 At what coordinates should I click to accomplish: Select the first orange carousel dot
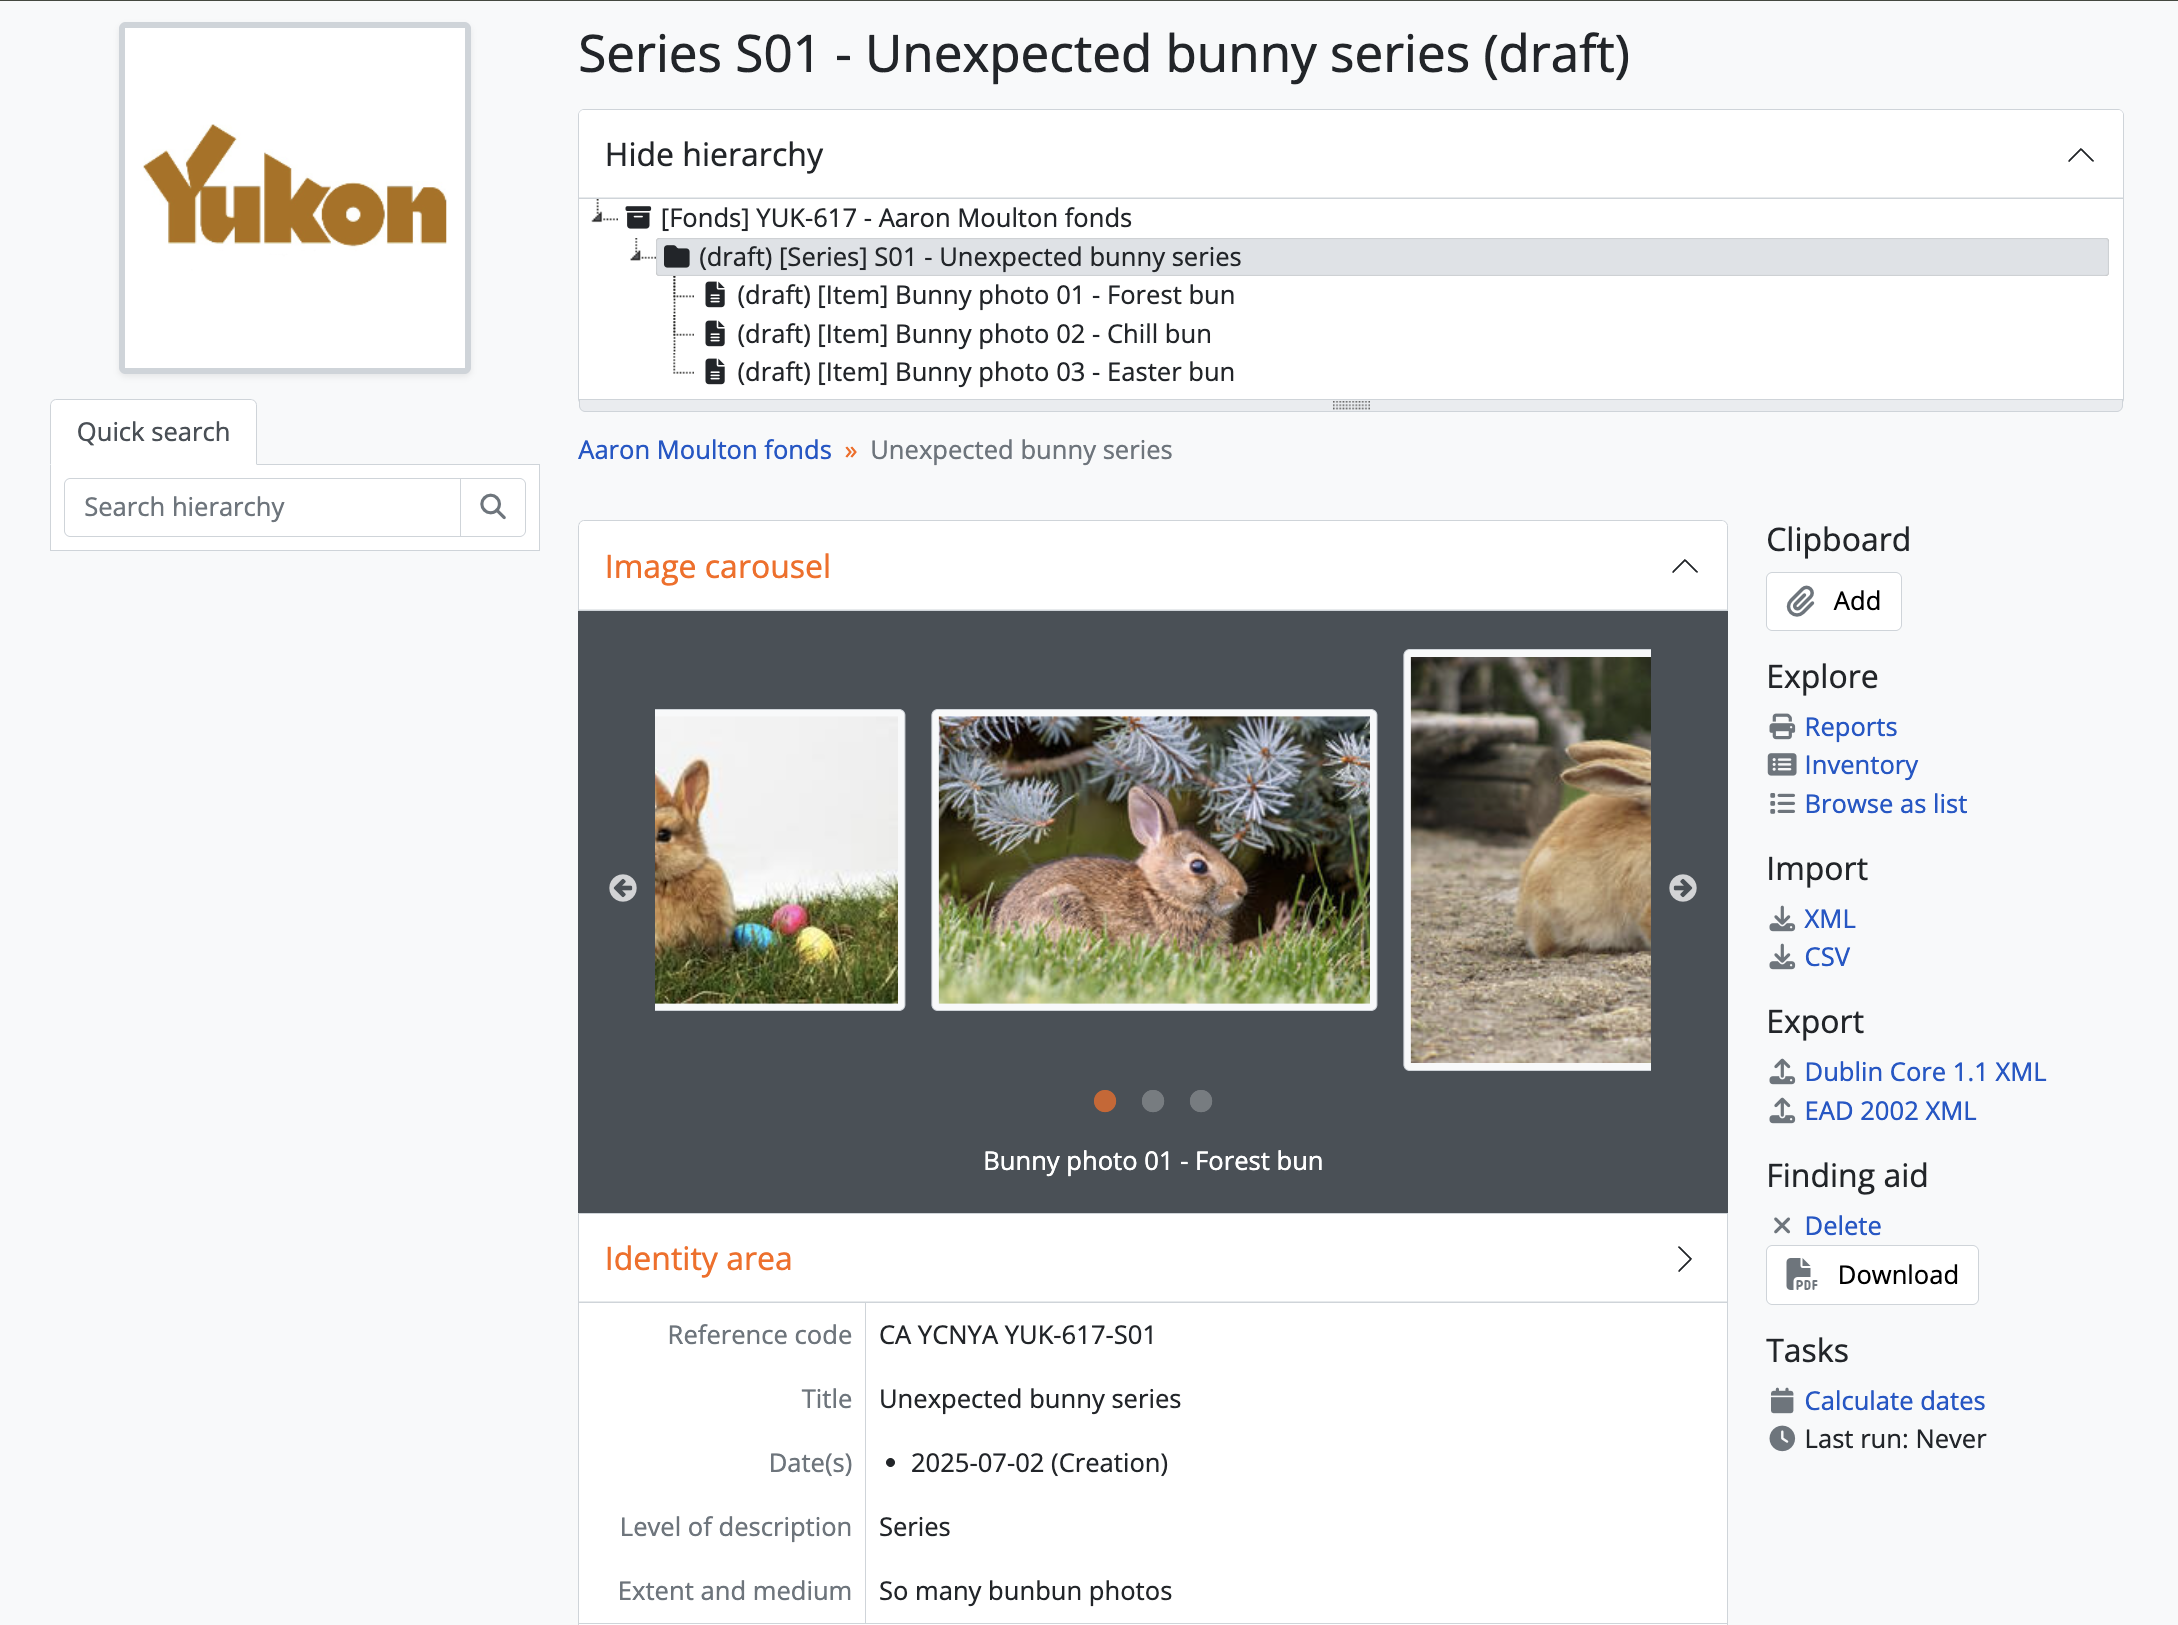1105,1101
